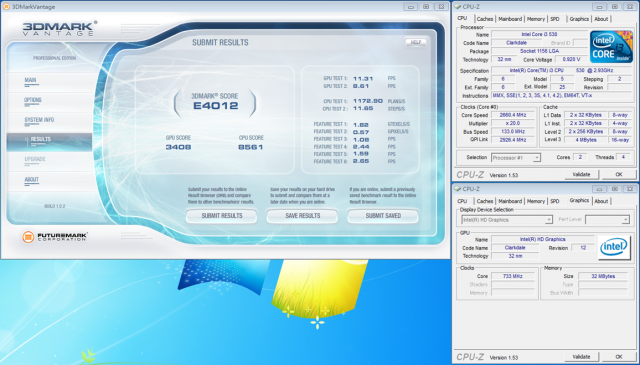640x365 pixels.
Task: Click Validate in the bottom CPU-Z window
Action: click(581, 356)
